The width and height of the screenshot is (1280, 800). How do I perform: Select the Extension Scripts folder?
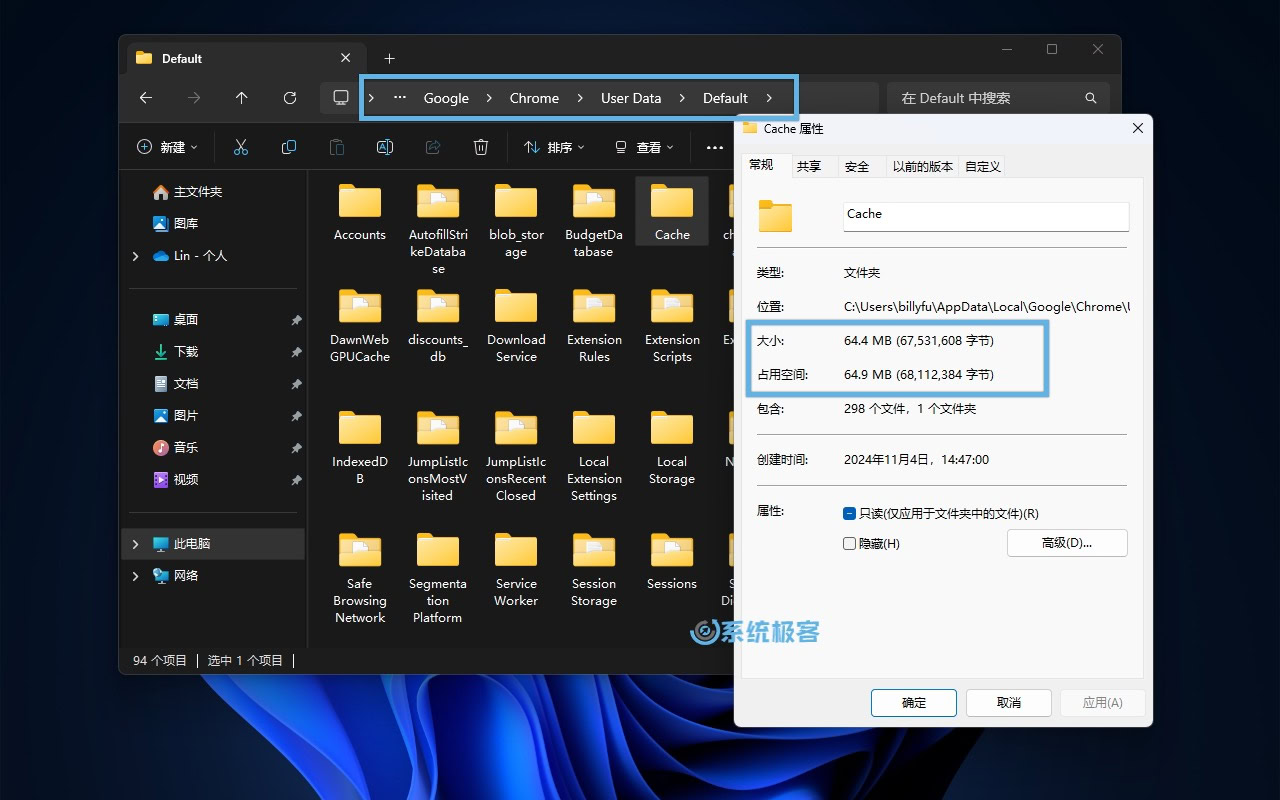[x=672, y=325]
